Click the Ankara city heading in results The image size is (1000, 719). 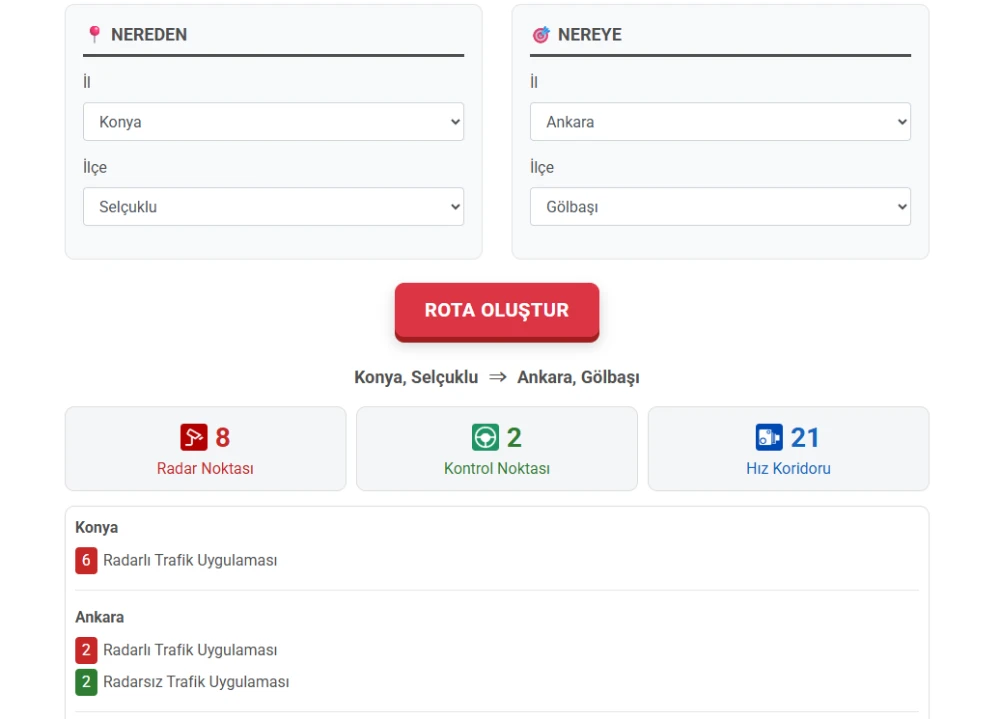[x=100, y=617]
